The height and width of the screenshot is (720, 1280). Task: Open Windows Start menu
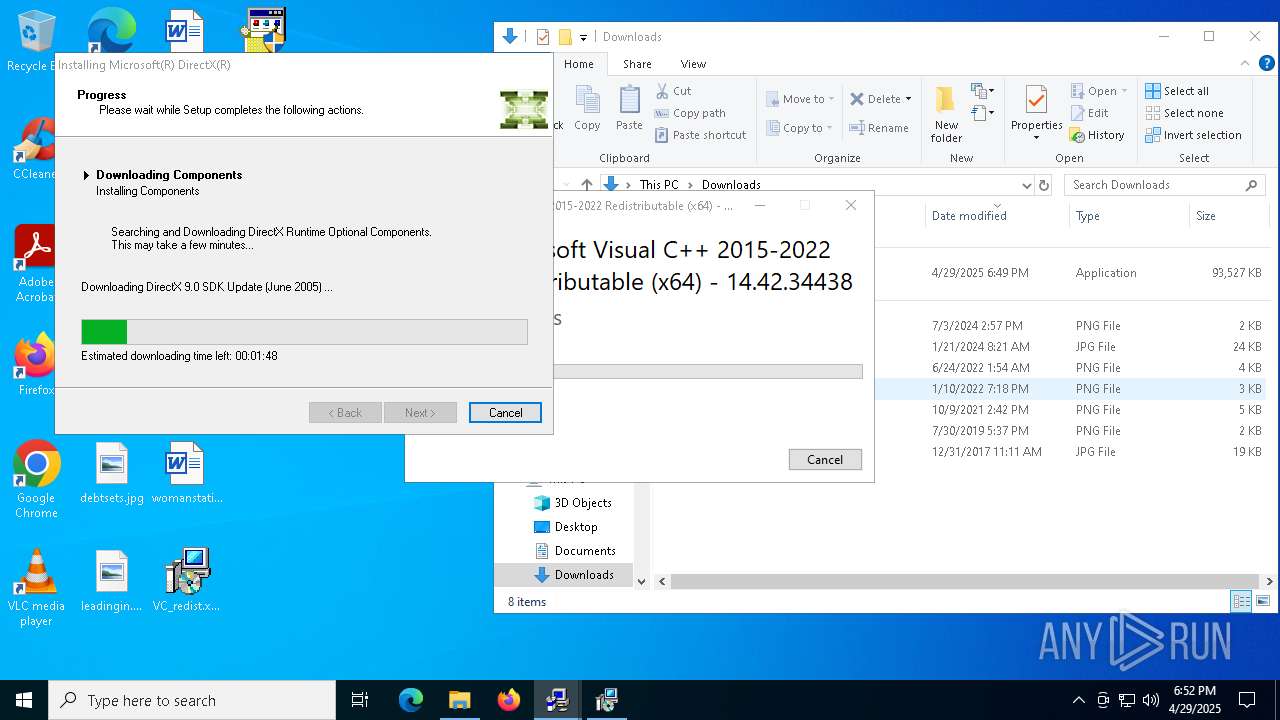coord(24,700)
